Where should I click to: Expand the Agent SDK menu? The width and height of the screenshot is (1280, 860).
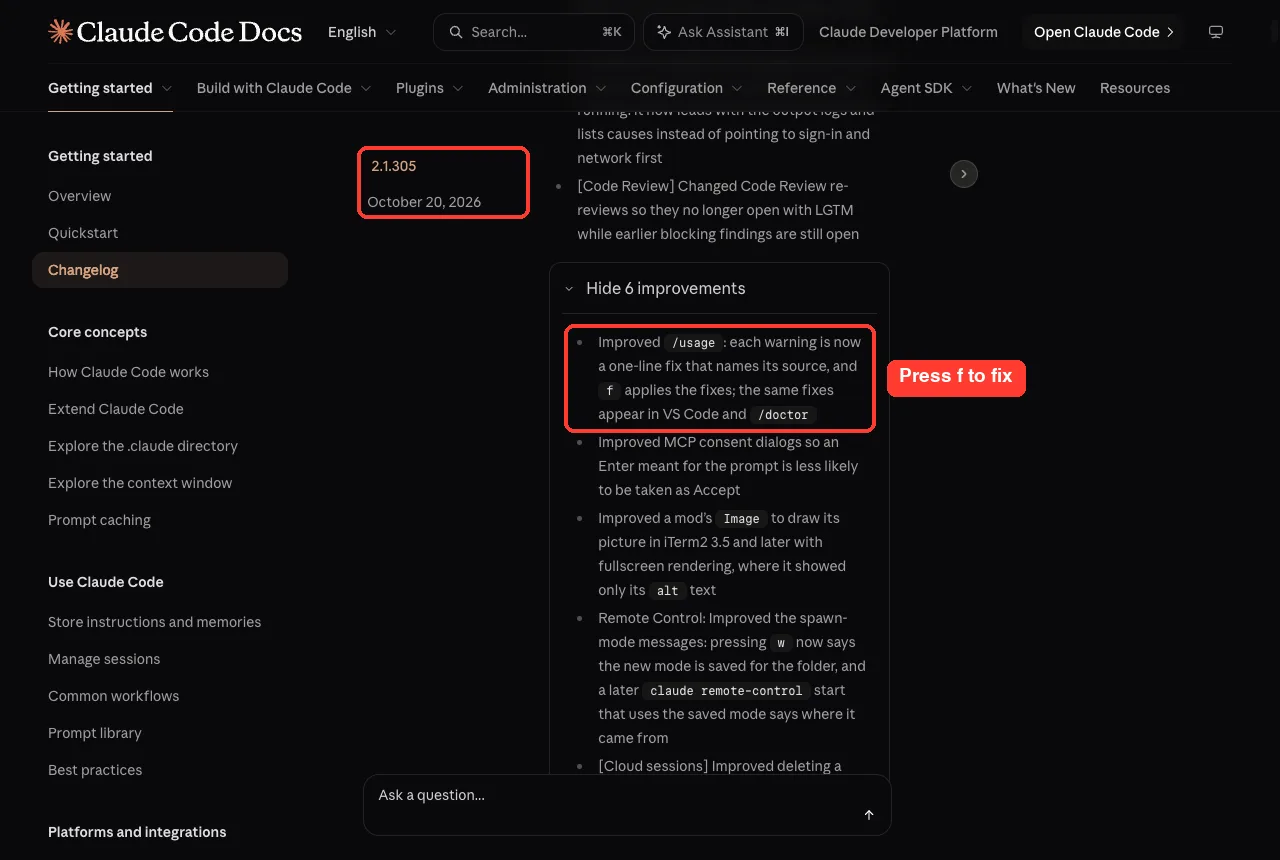pos(927,88)
